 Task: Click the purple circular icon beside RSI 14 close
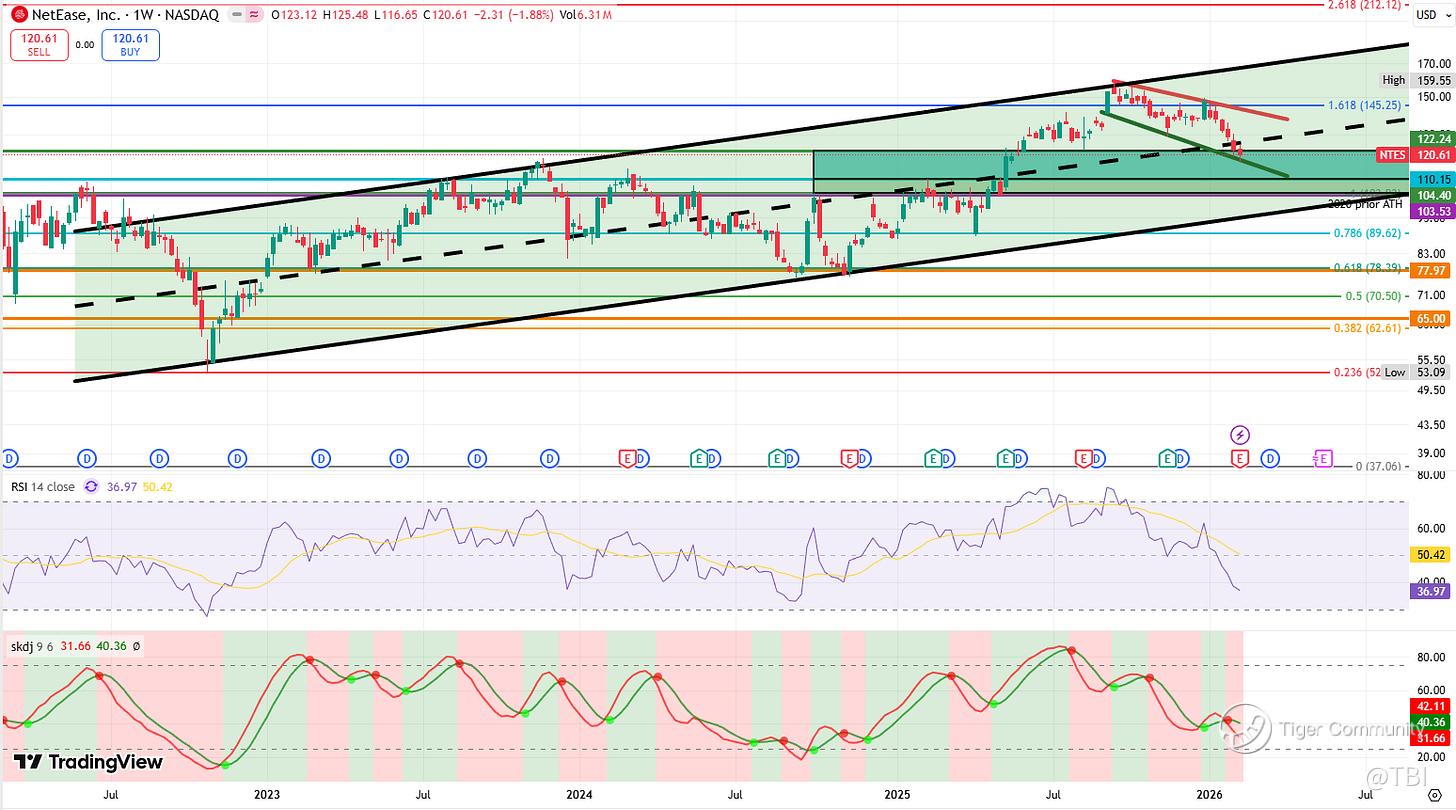(91, 486)
